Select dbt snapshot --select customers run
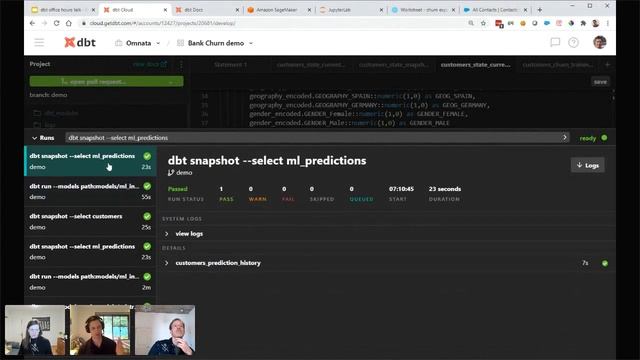Image resolution: width=640 pixels, height=360 pixels. point(90,221)
